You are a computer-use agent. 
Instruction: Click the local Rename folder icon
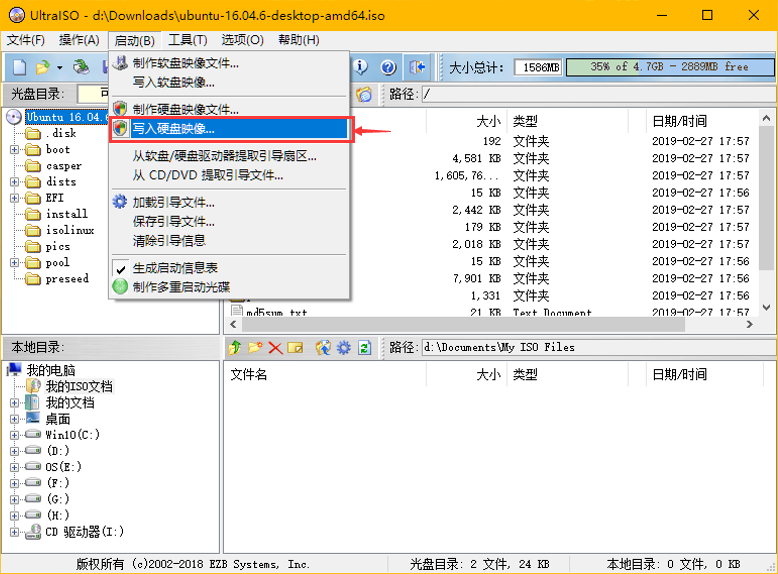tap(295, 347)
